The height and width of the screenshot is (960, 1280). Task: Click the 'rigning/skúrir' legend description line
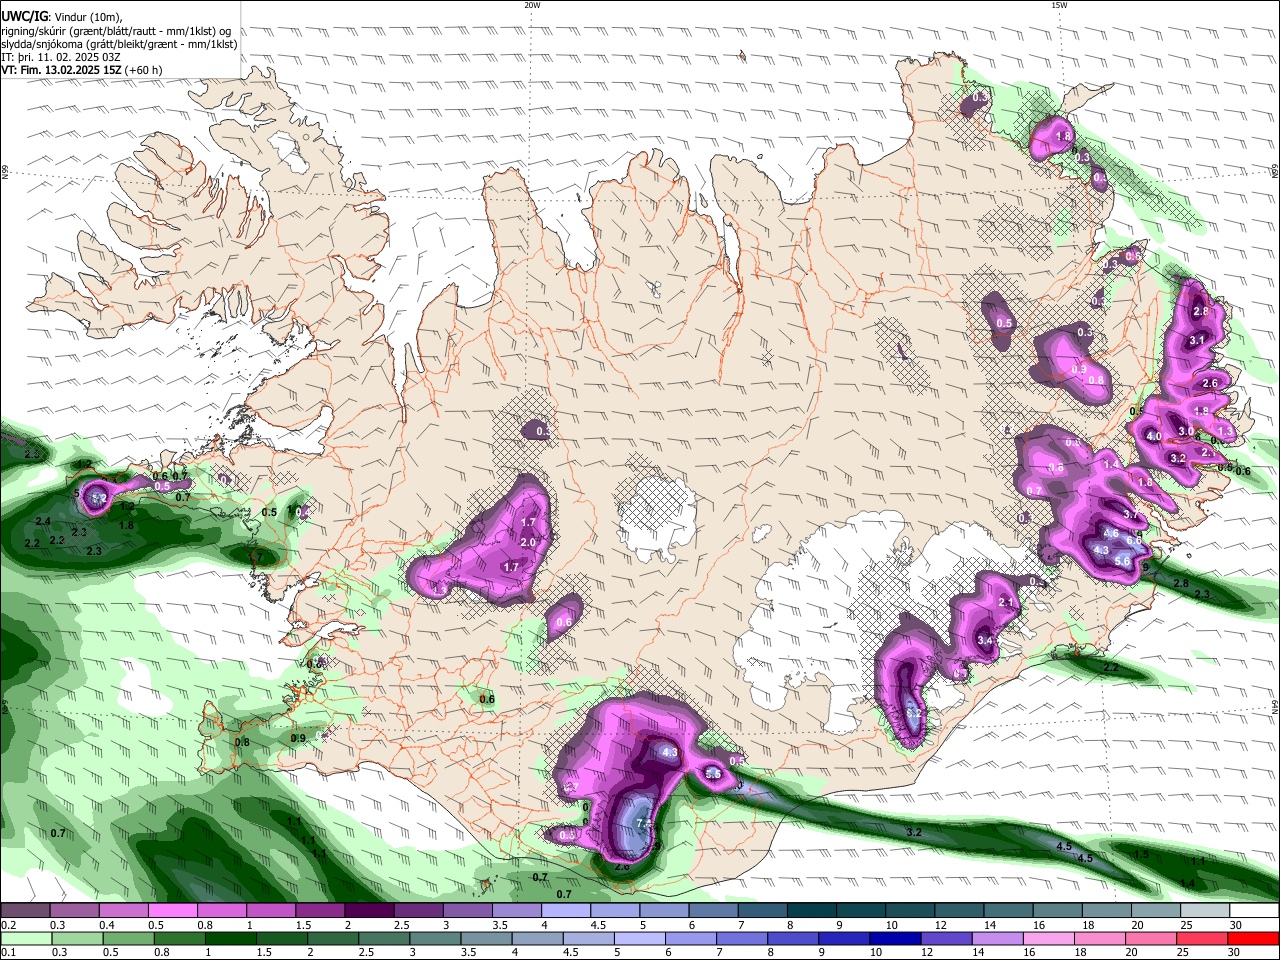tap(116, 31)
